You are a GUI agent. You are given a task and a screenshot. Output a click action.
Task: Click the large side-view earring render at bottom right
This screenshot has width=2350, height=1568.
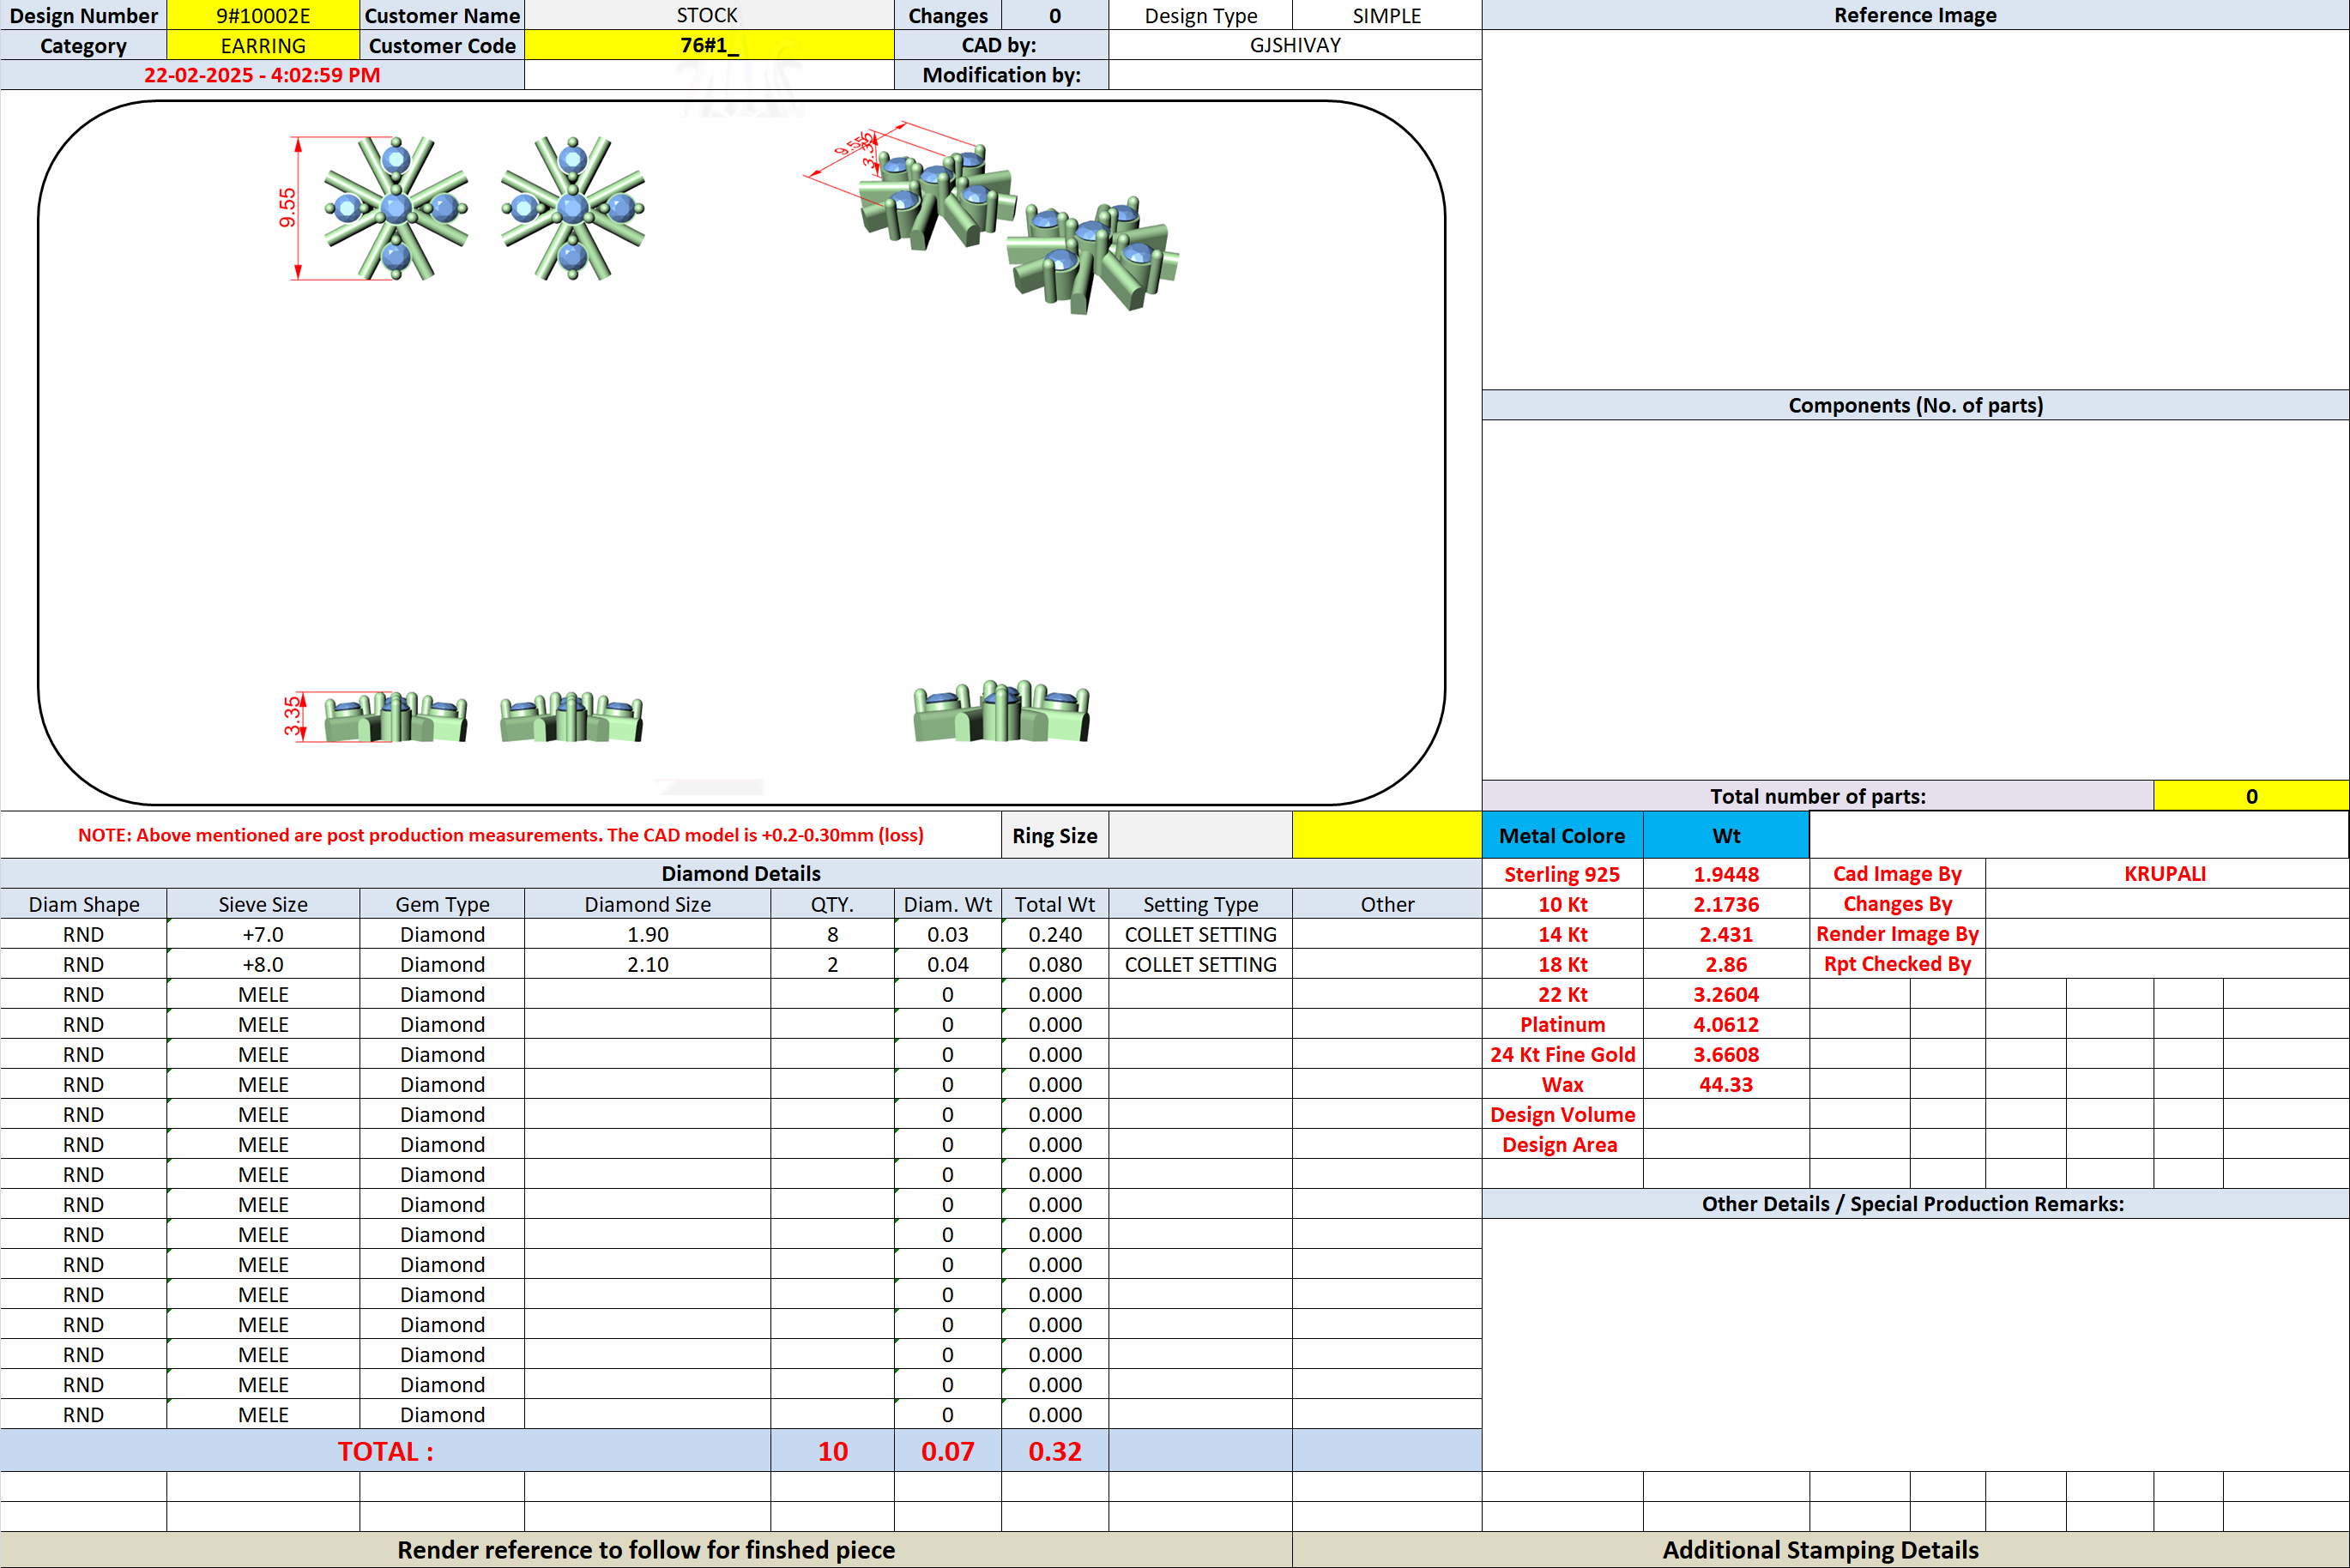click(1001, 711)
